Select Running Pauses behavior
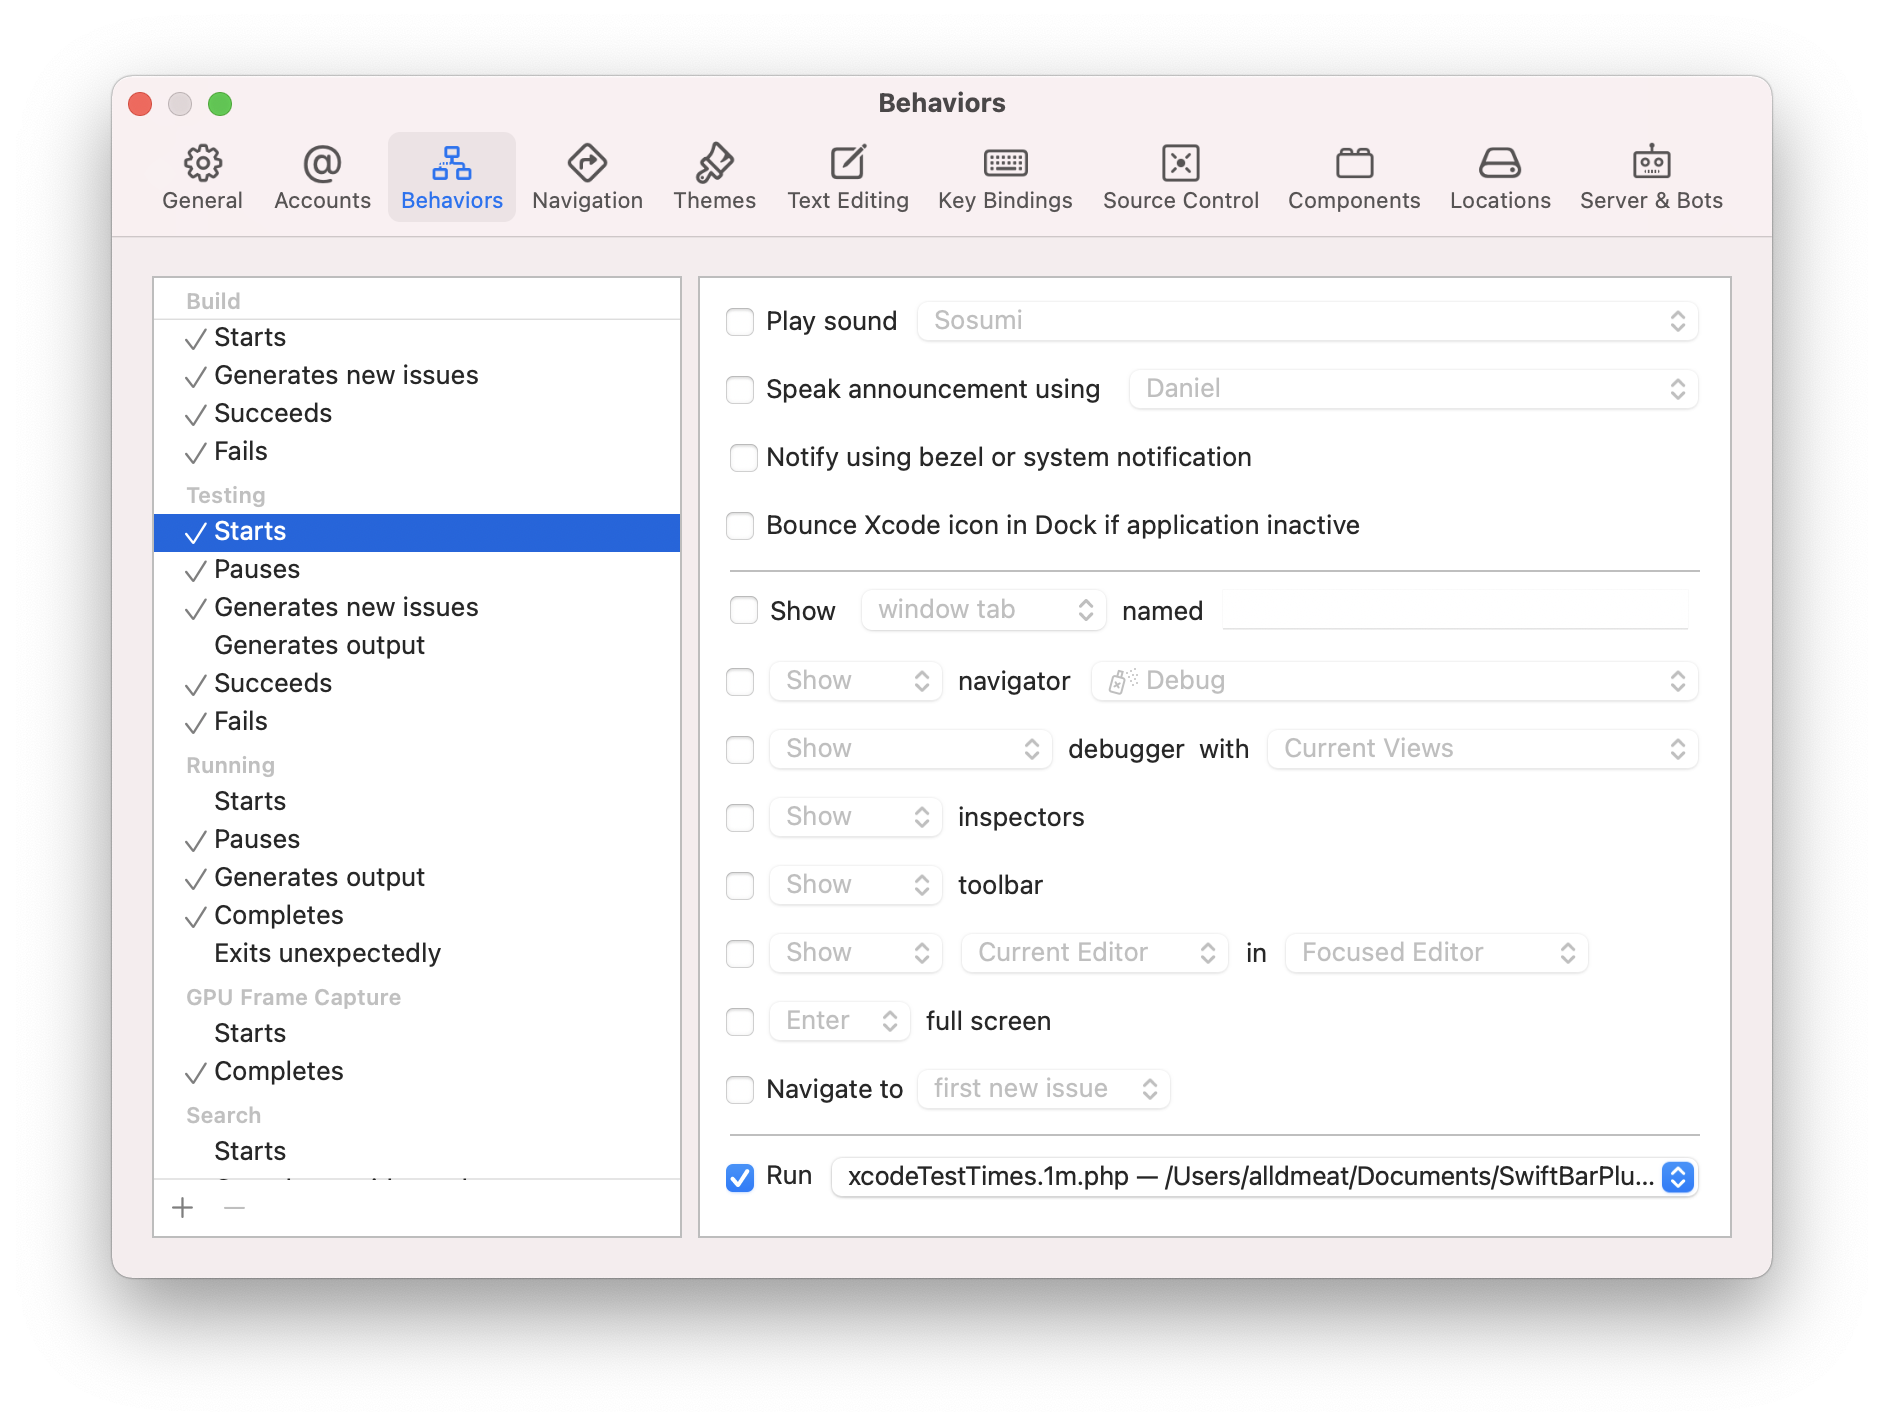 [417, 840]
